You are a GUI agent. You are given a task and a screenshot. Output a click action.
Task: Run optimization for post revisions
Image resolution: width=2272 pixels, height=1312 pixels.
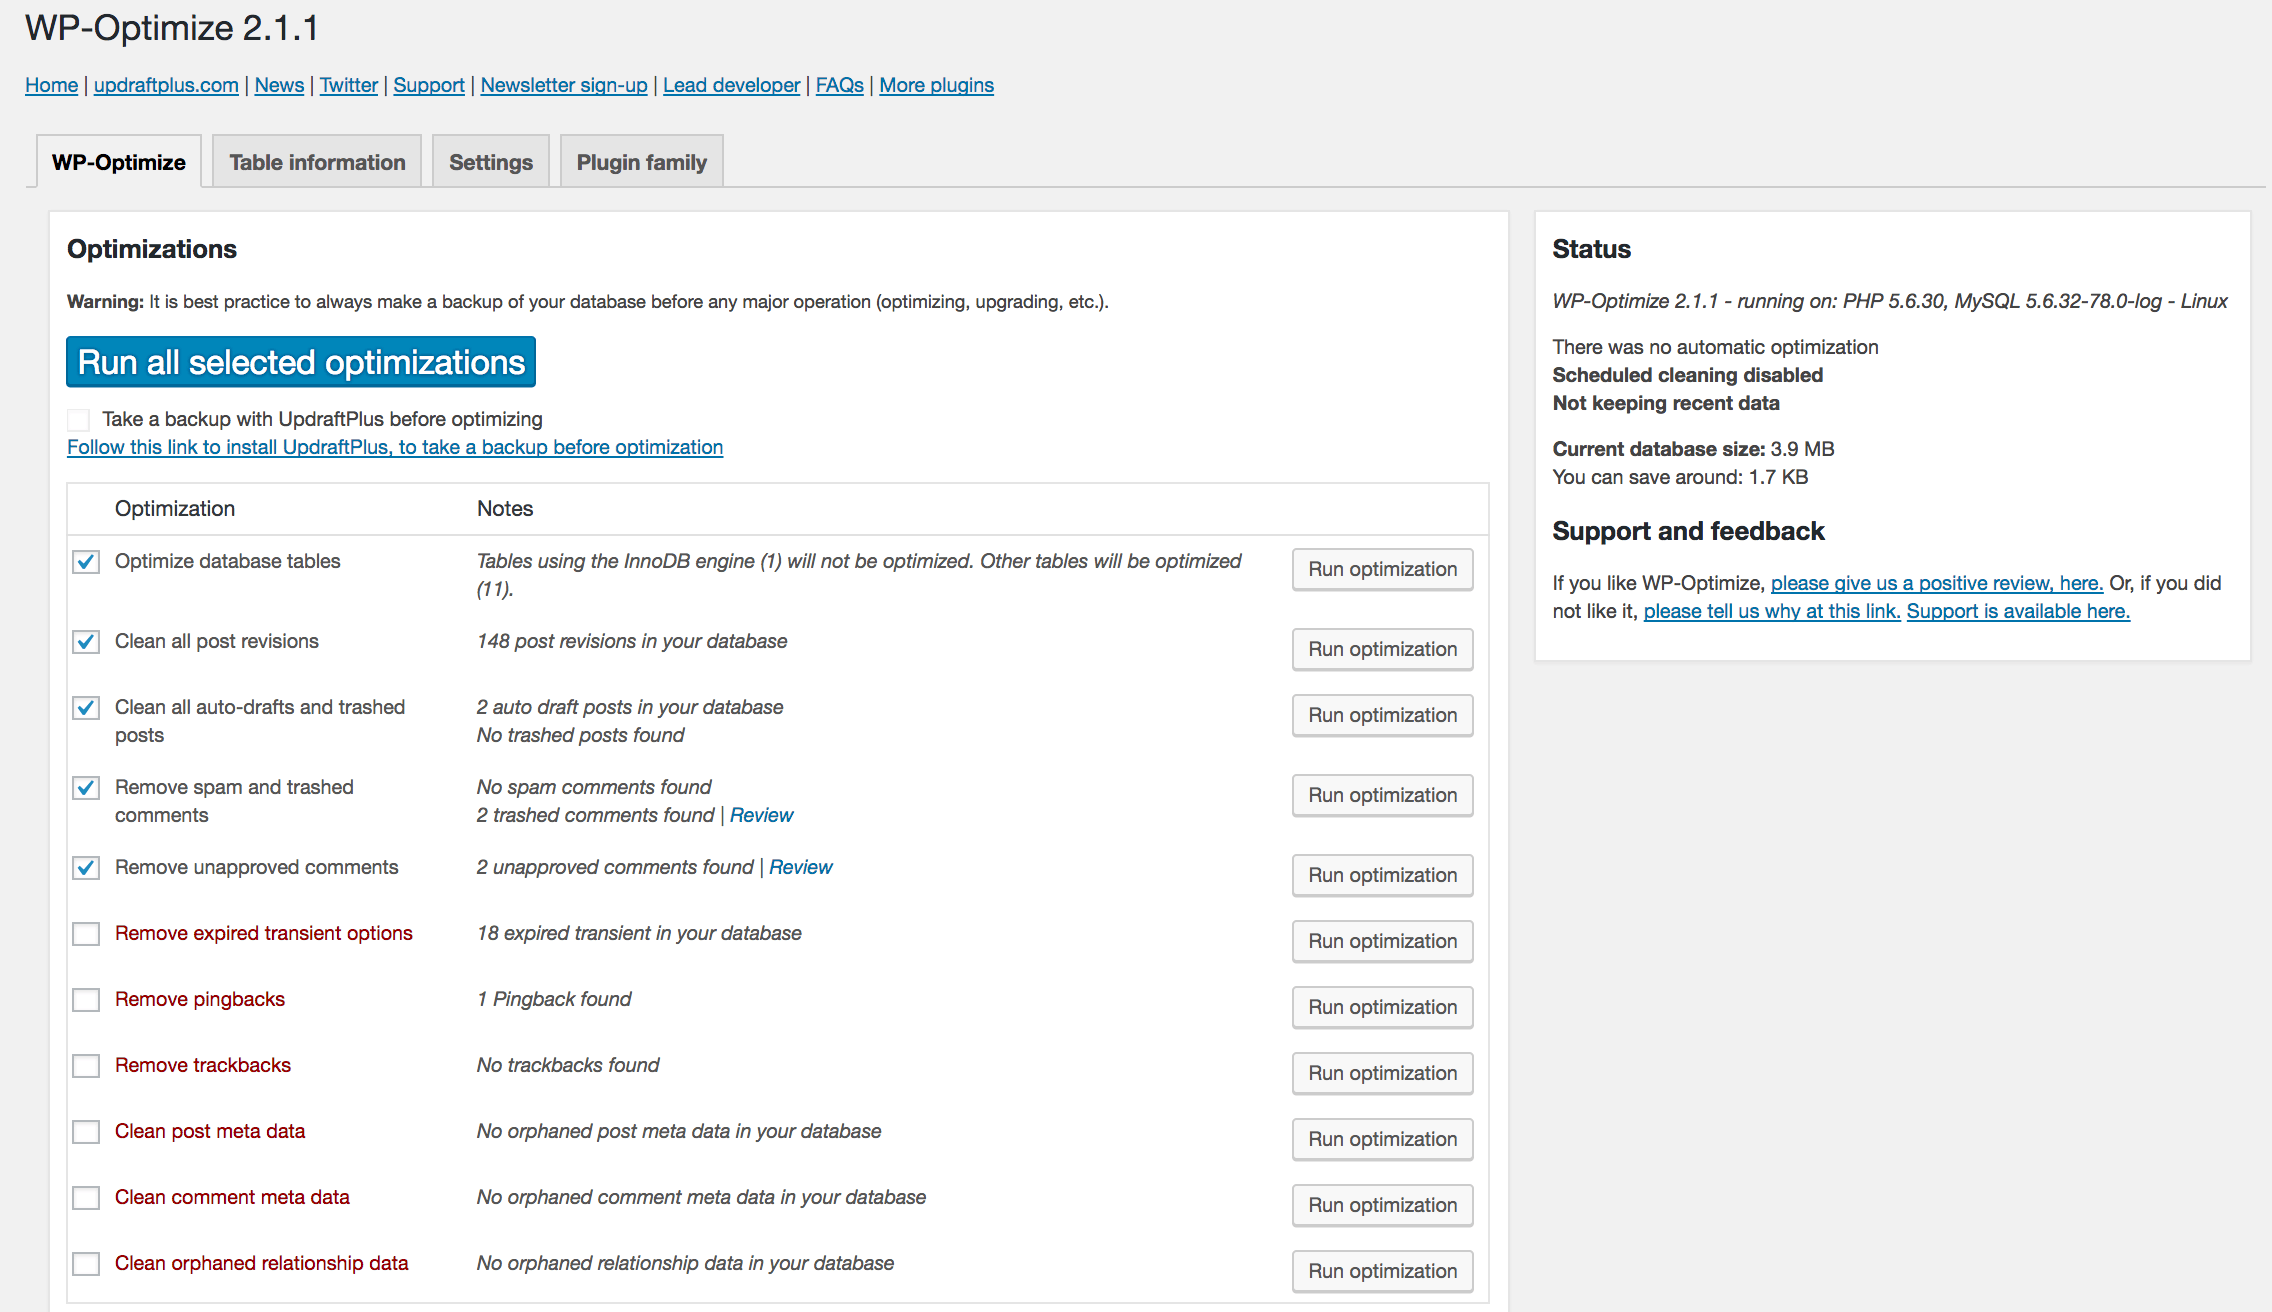click(1381, 649)
